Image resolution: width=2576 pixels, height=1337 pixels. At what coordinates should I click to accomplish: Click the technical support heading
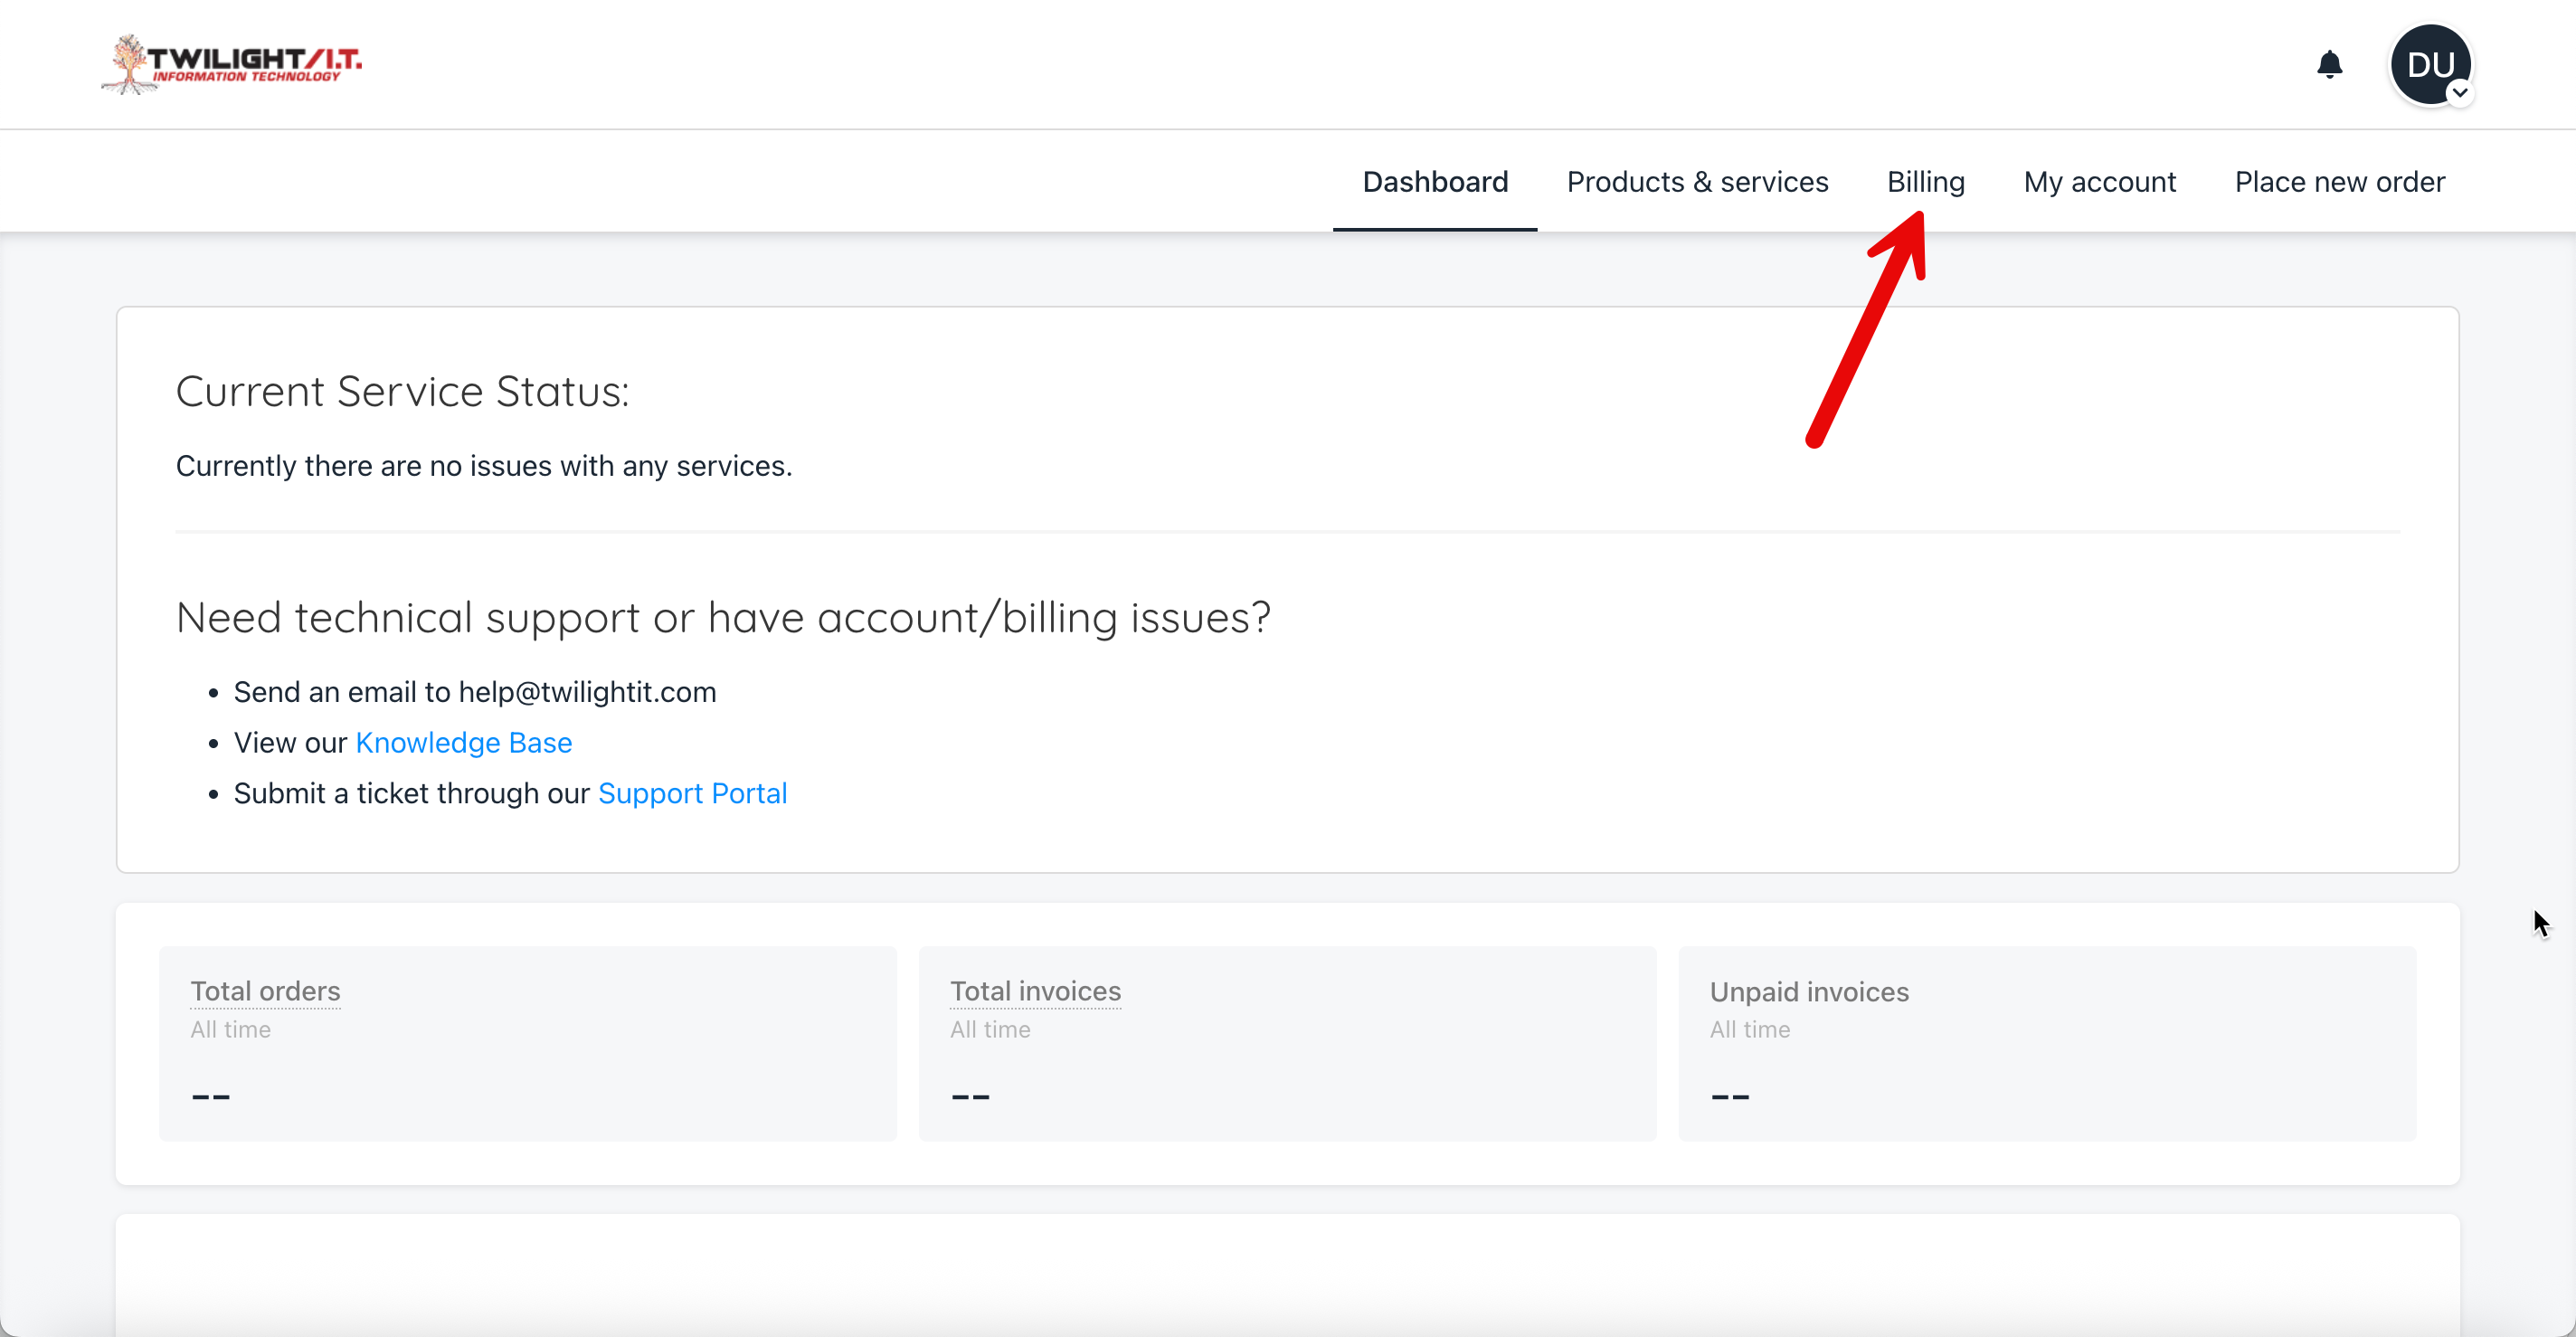(x=723, y=617)
